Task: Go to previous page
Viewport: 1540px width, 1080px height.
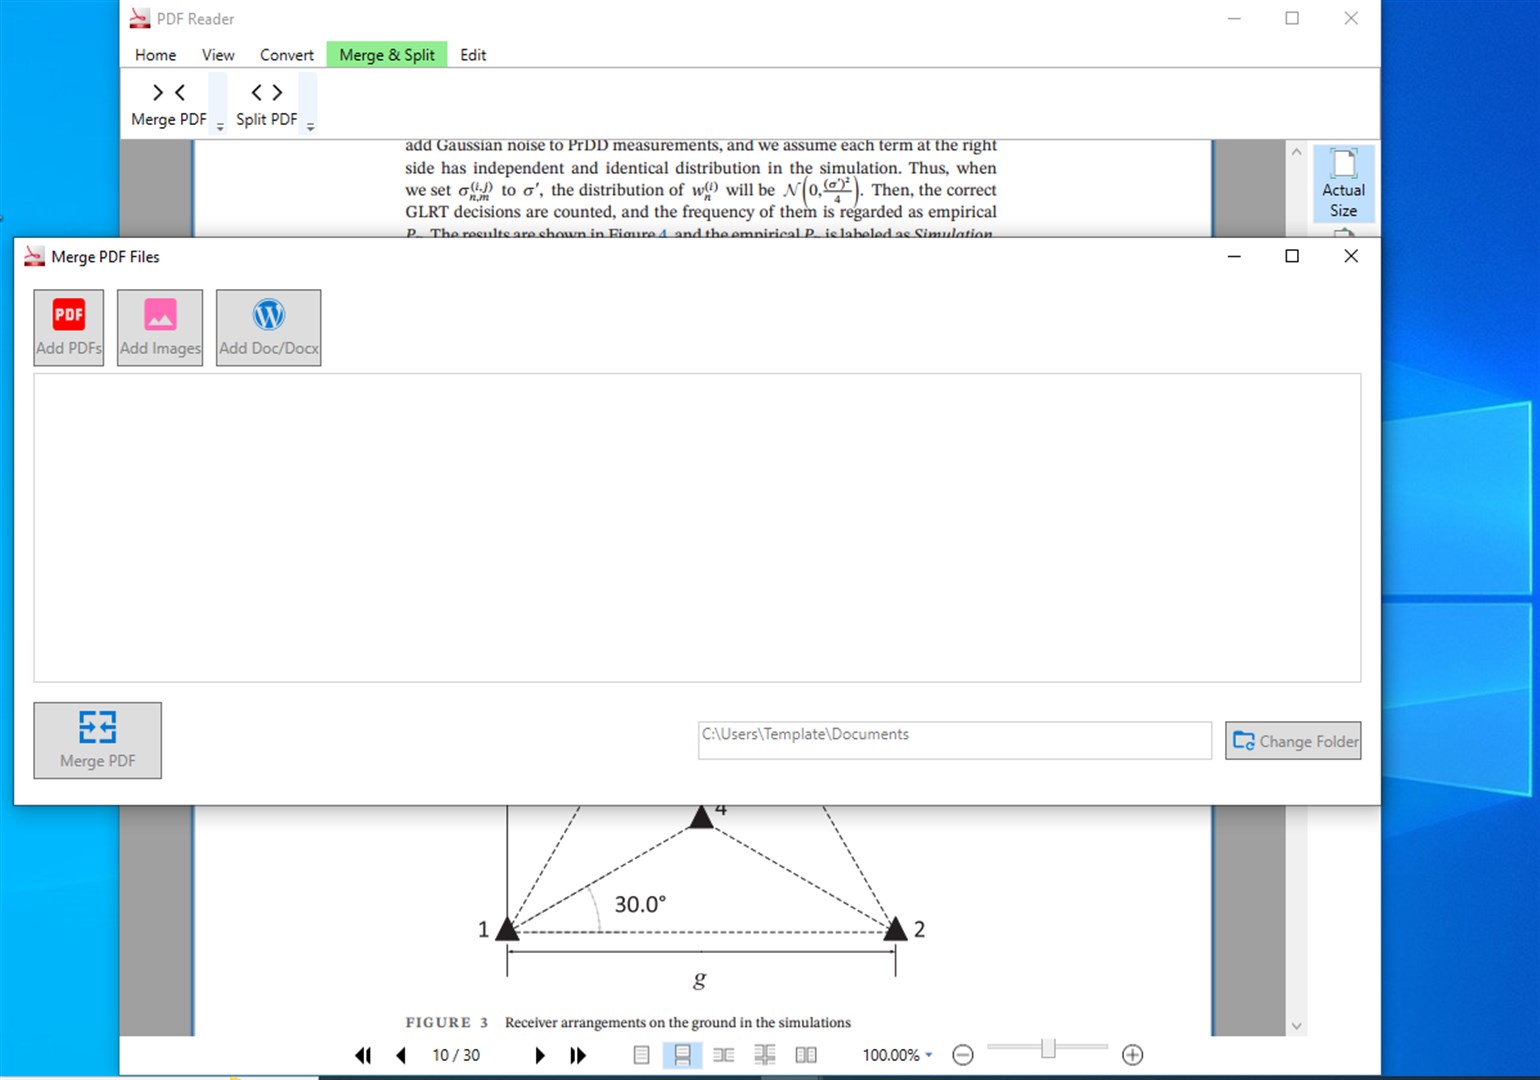Action: coord(401,1055)
